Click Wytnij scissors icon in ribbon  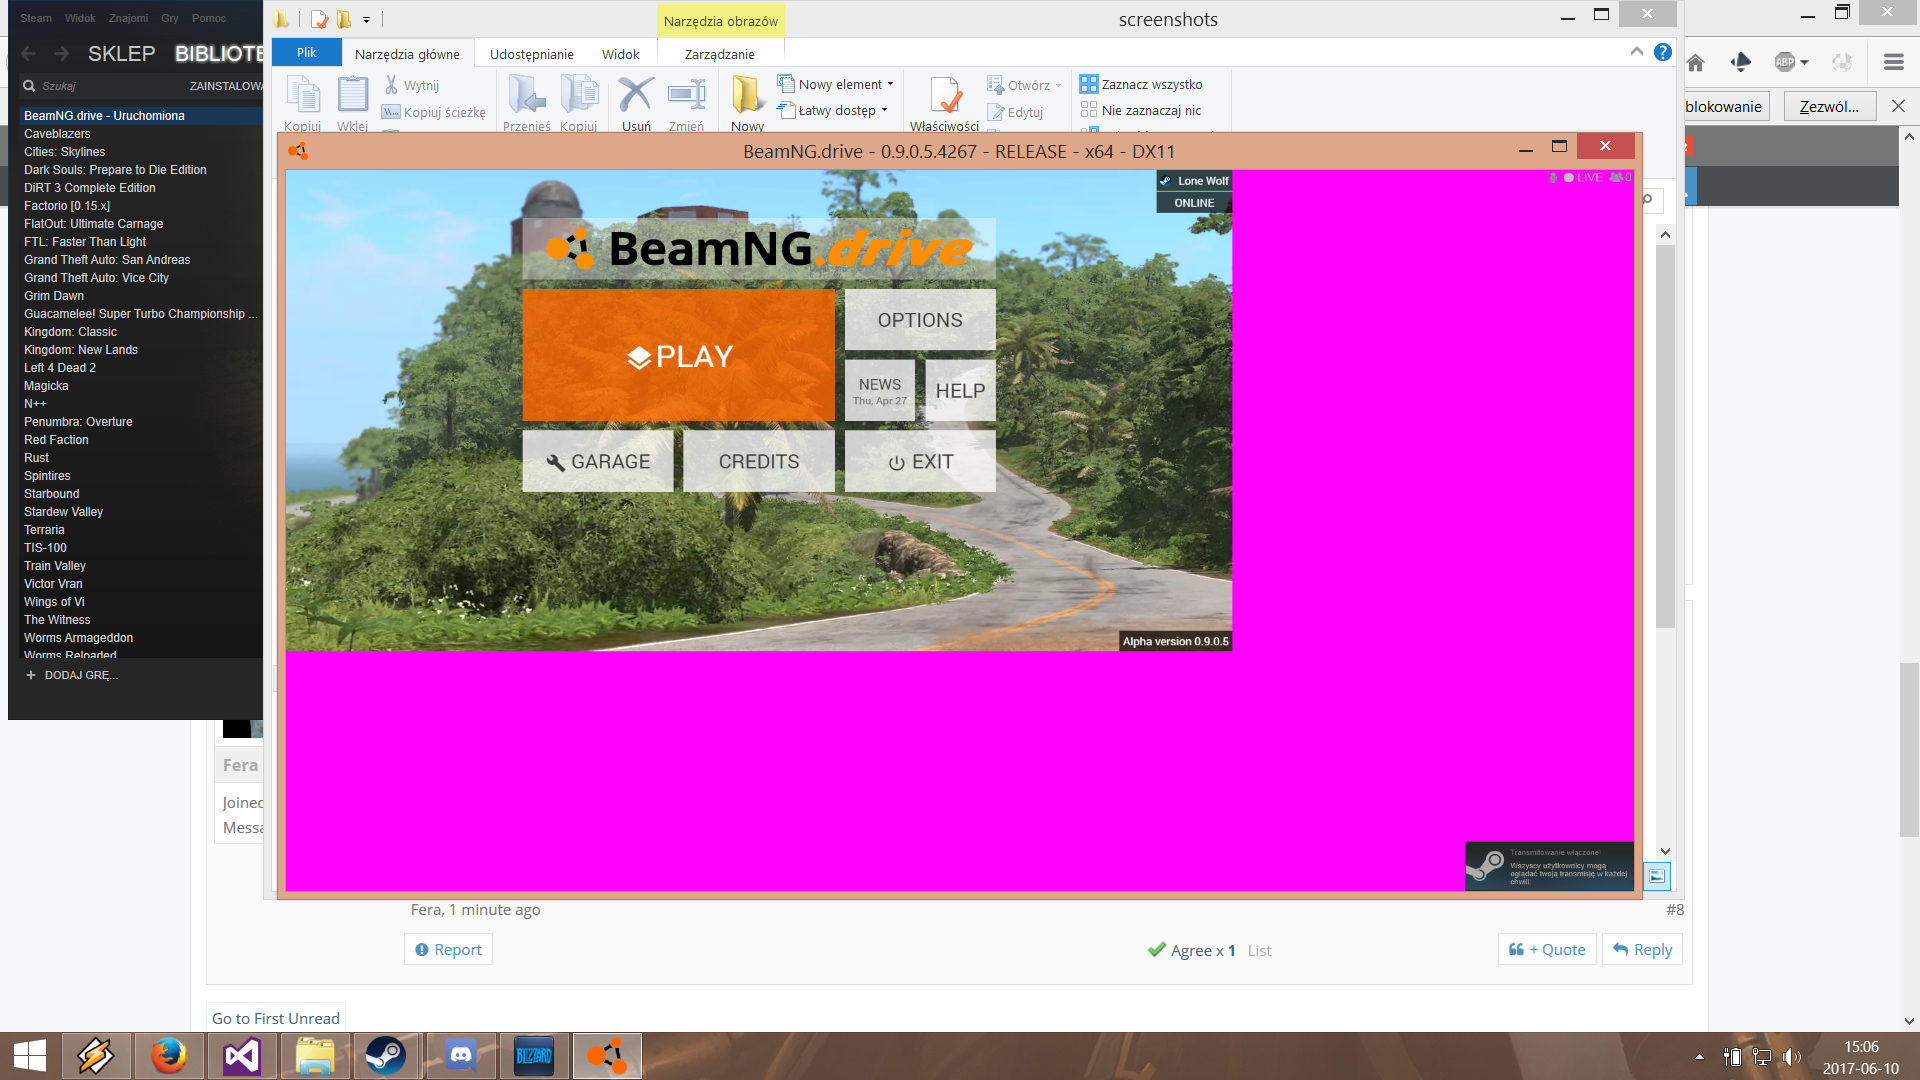(412, 85)
